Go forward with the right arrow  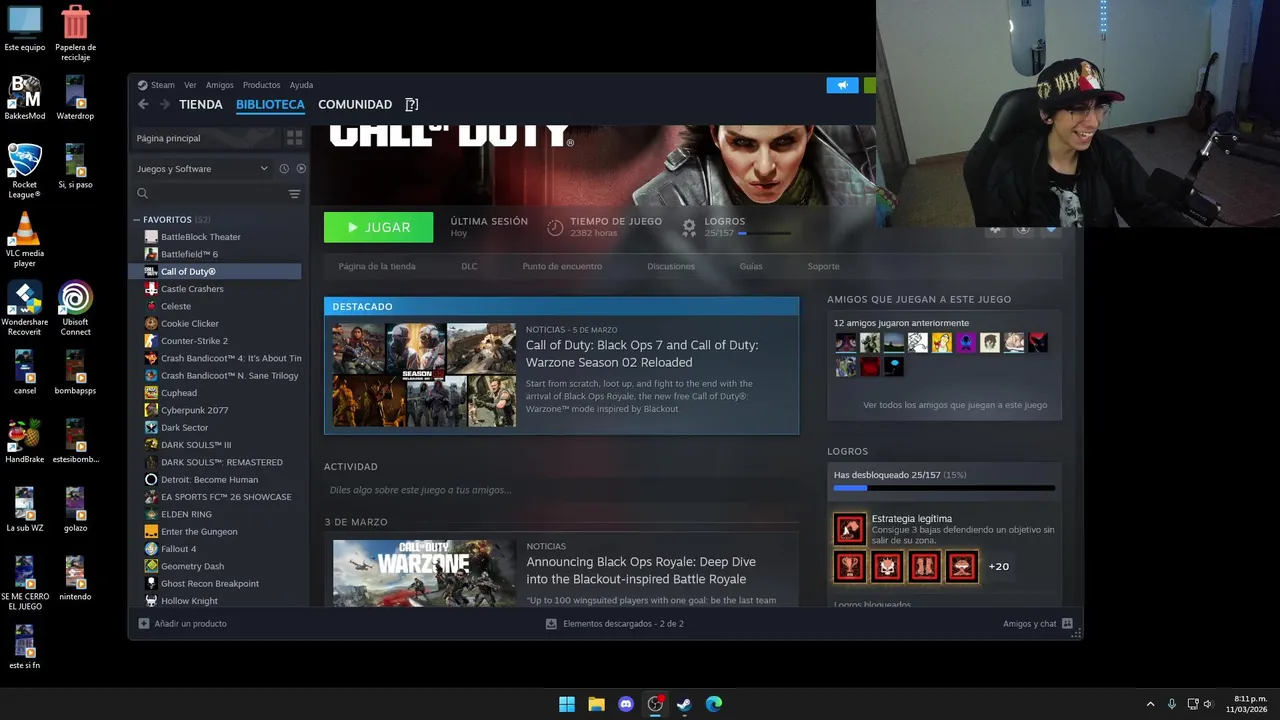click(165, 104)
